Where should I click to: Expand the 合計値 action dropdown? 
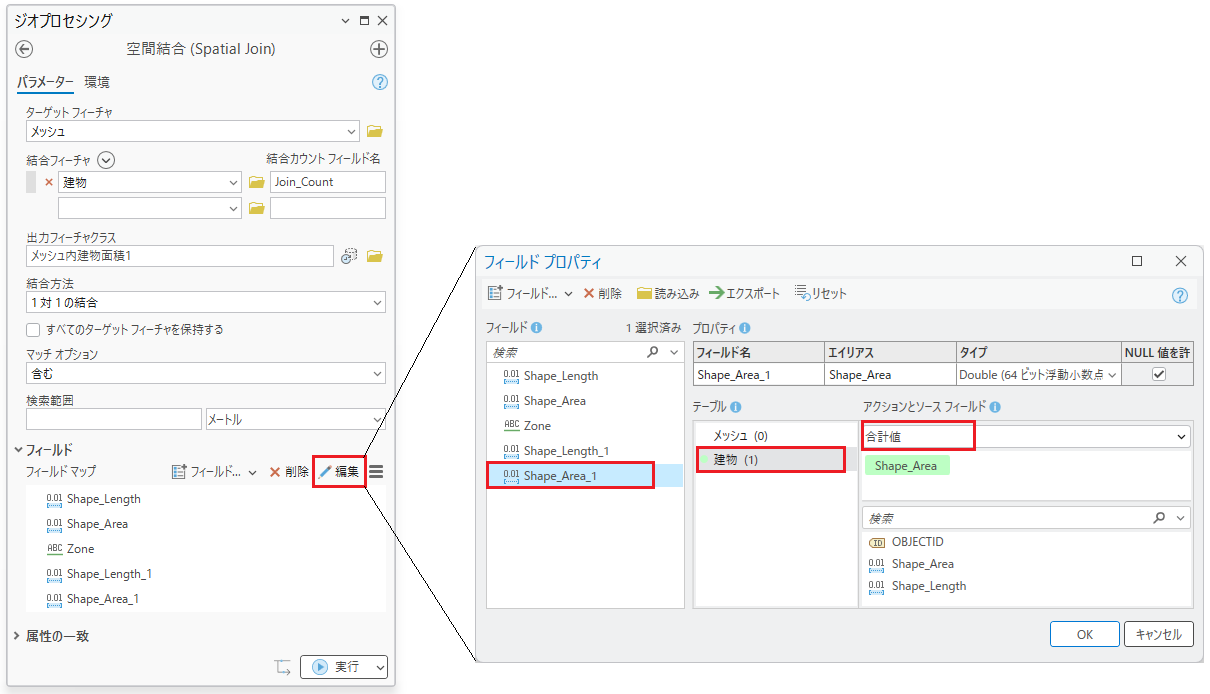coord(1182,437)
